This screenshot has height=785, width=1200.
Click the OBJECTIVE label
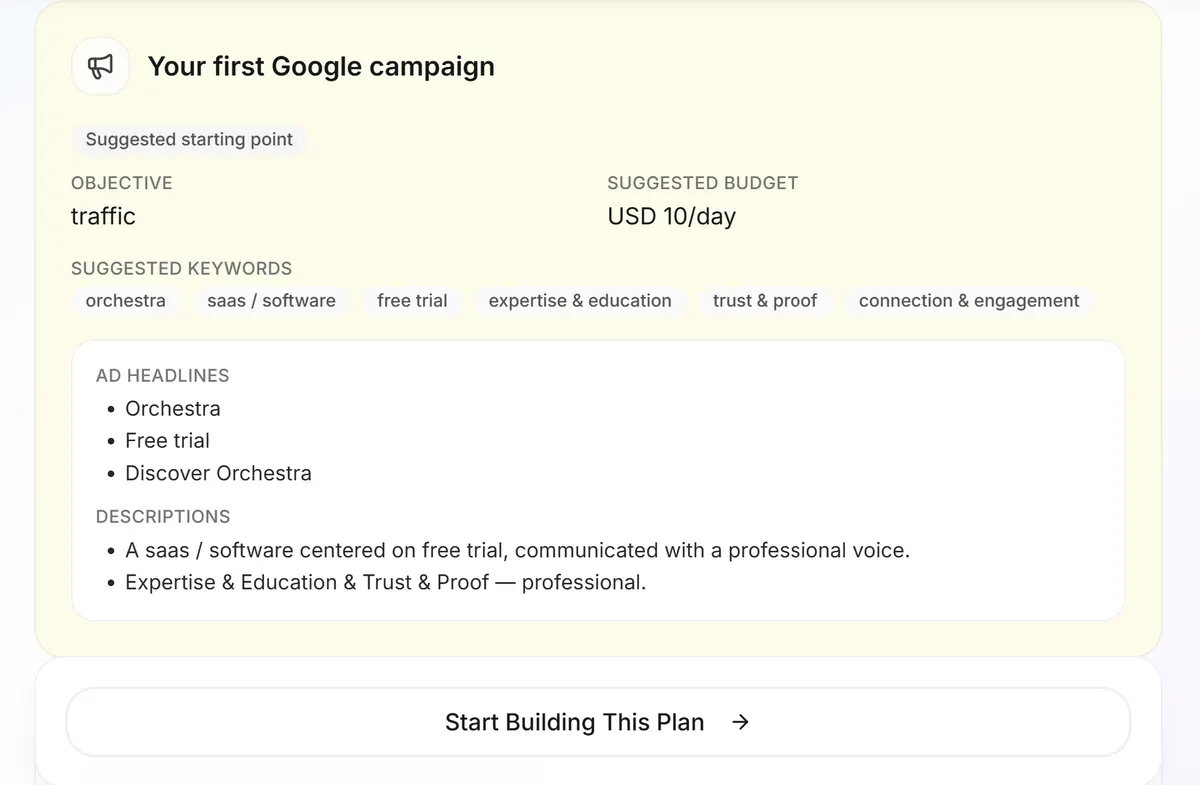tap(122, 183)
